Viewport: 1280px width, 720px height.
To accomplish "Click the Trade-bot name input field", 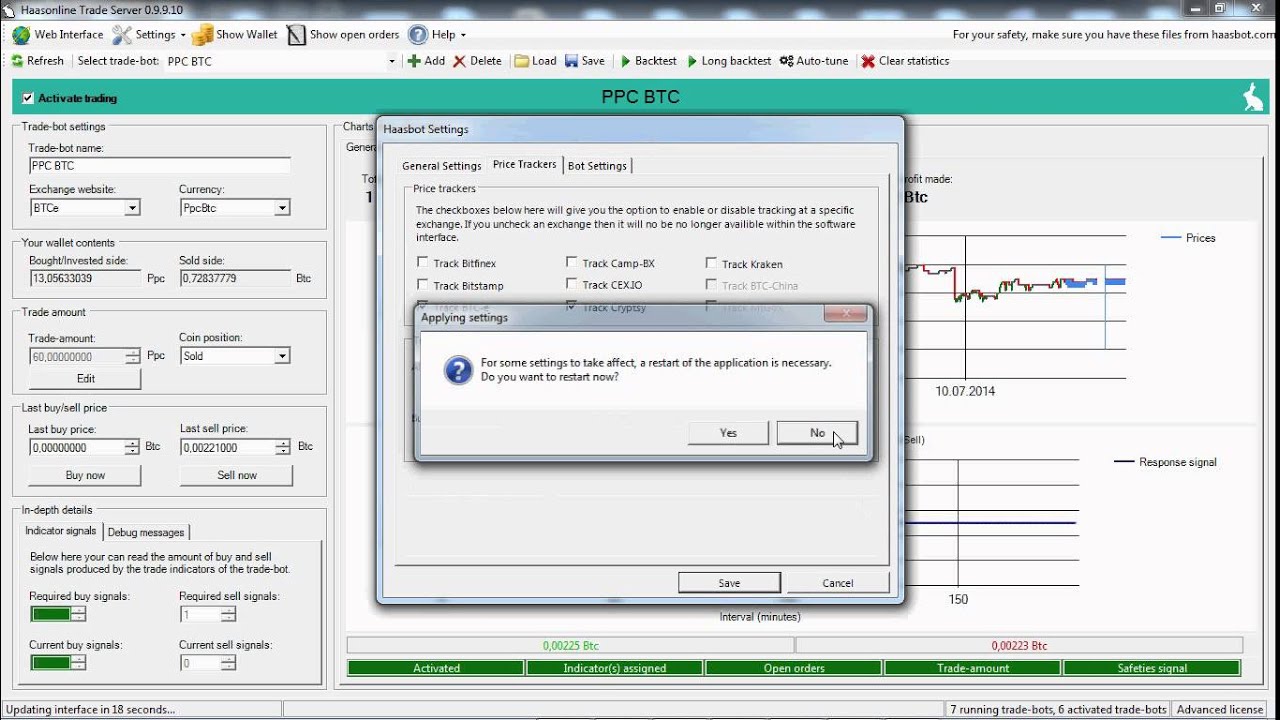I will 160,166.
